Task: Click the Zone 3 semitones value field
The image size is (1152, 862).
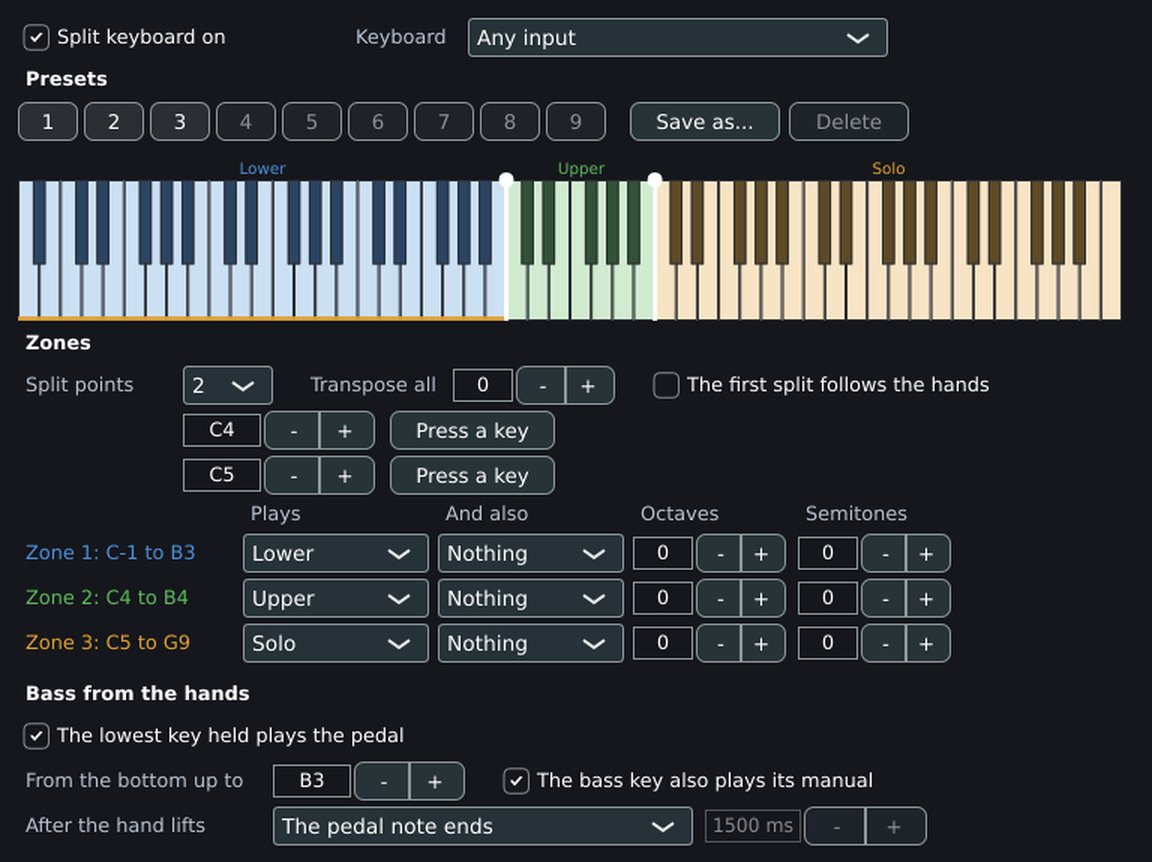Action: tap(828, 644)
